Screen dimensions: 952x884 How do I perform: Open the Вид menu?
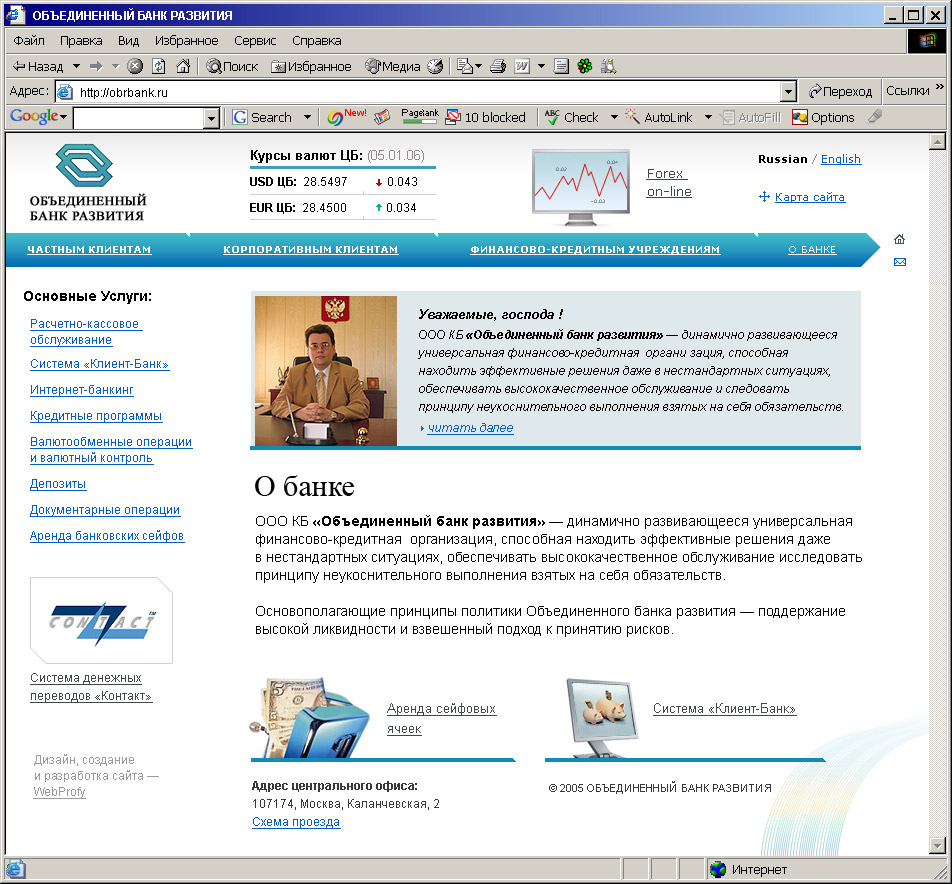tap(128, 41)
